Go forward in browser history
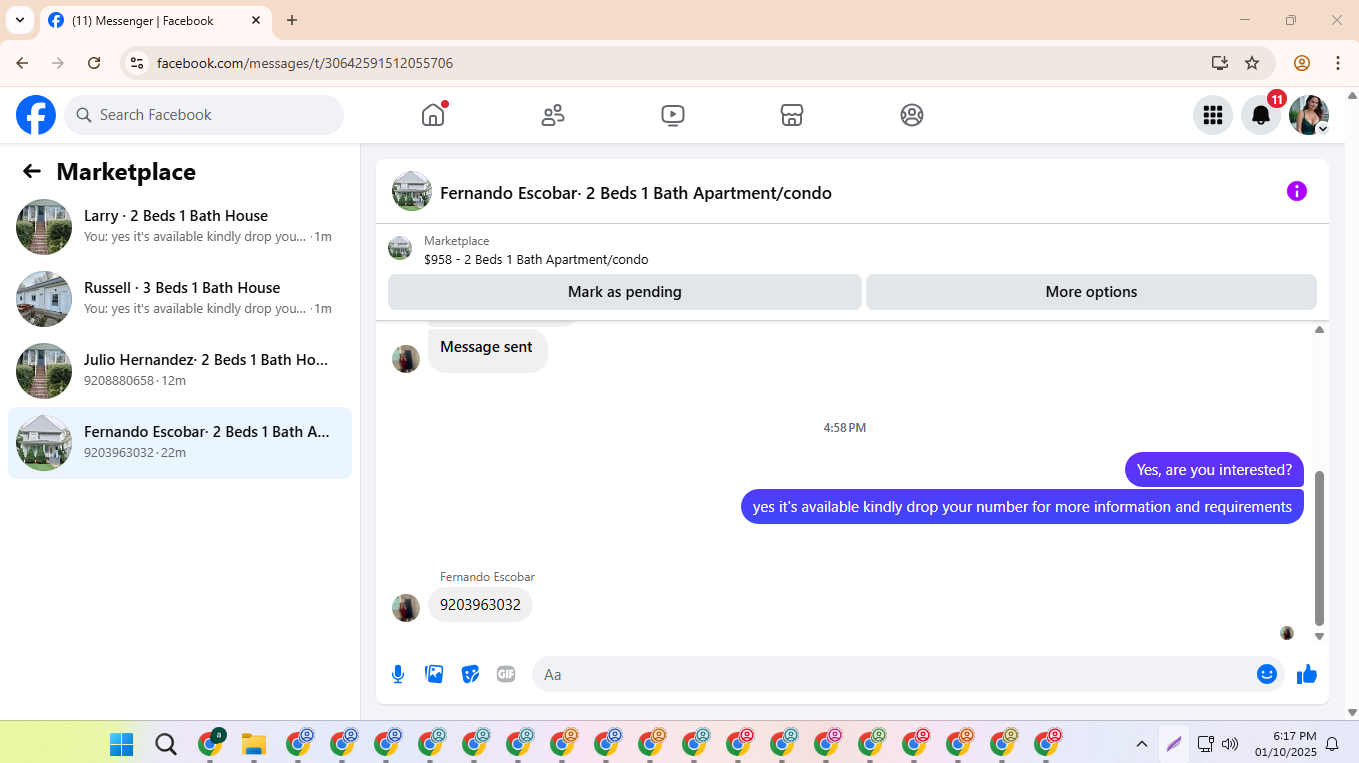This screenshot has width=1359, height=763. (58, 63)
